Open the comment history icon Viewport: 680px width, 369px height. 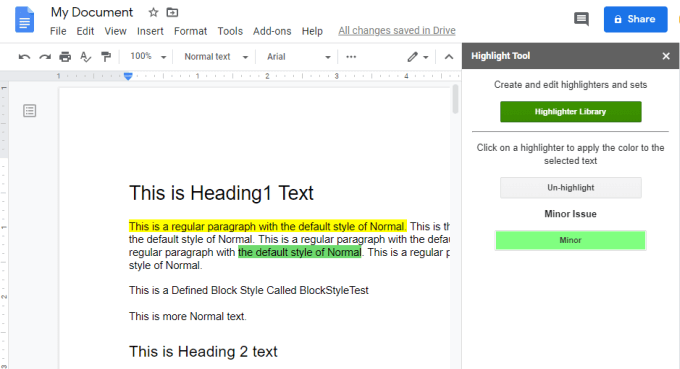click(x=581, y=19)
